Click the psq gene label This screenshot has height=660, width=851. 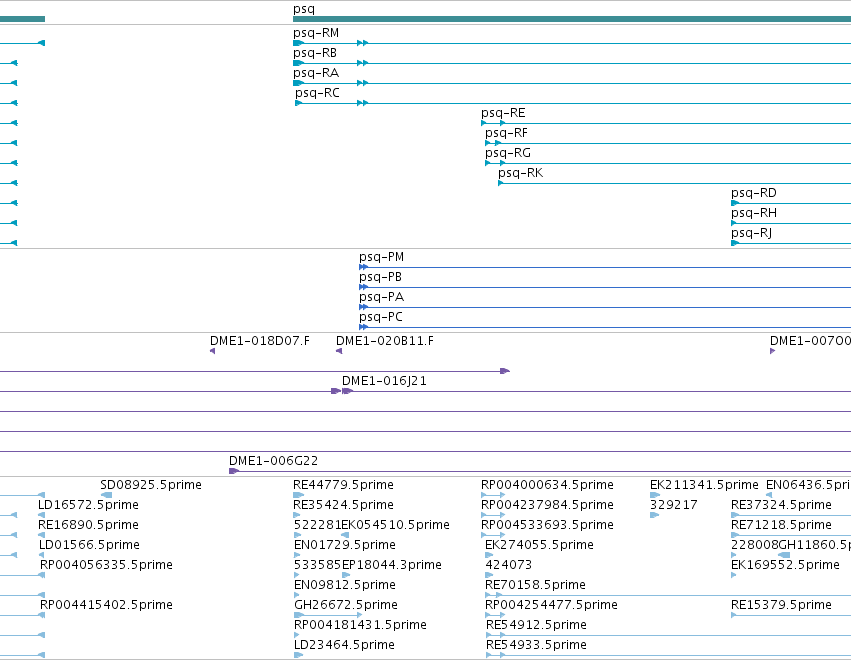coord(303,9)
